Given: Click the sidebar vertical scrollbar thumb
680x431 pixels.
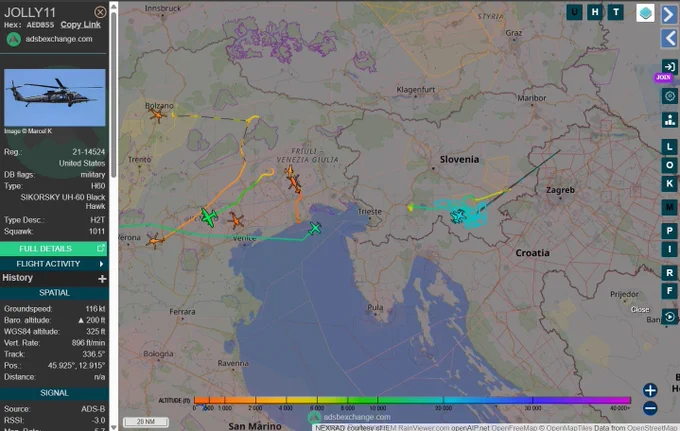Looking at the screenshot, I should point(114,95).
